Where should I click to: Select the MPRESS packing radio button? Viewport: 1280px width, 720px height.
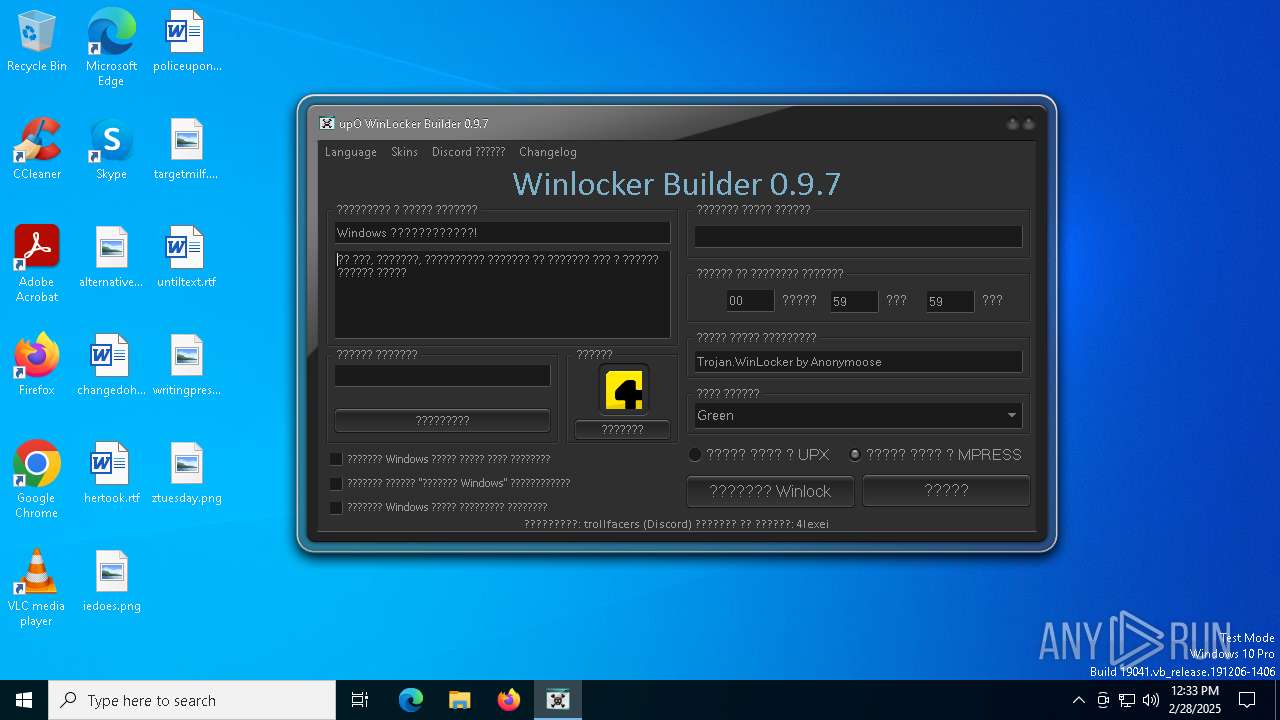pyautogui.click(x=855, y=455)
